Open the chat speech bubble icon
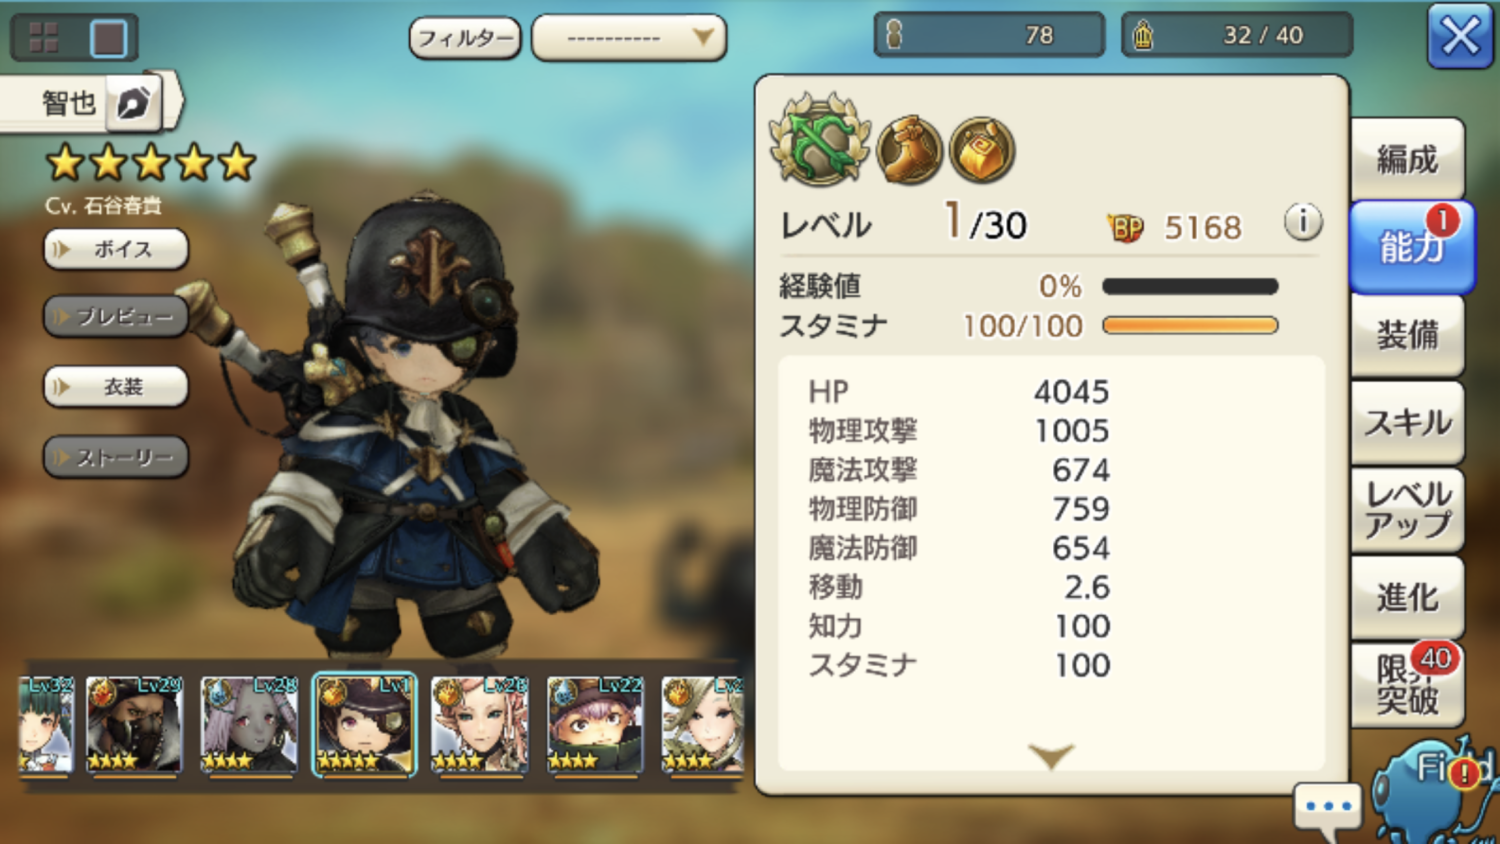Screen dimensions: 1500x844 coord(1328,809)
